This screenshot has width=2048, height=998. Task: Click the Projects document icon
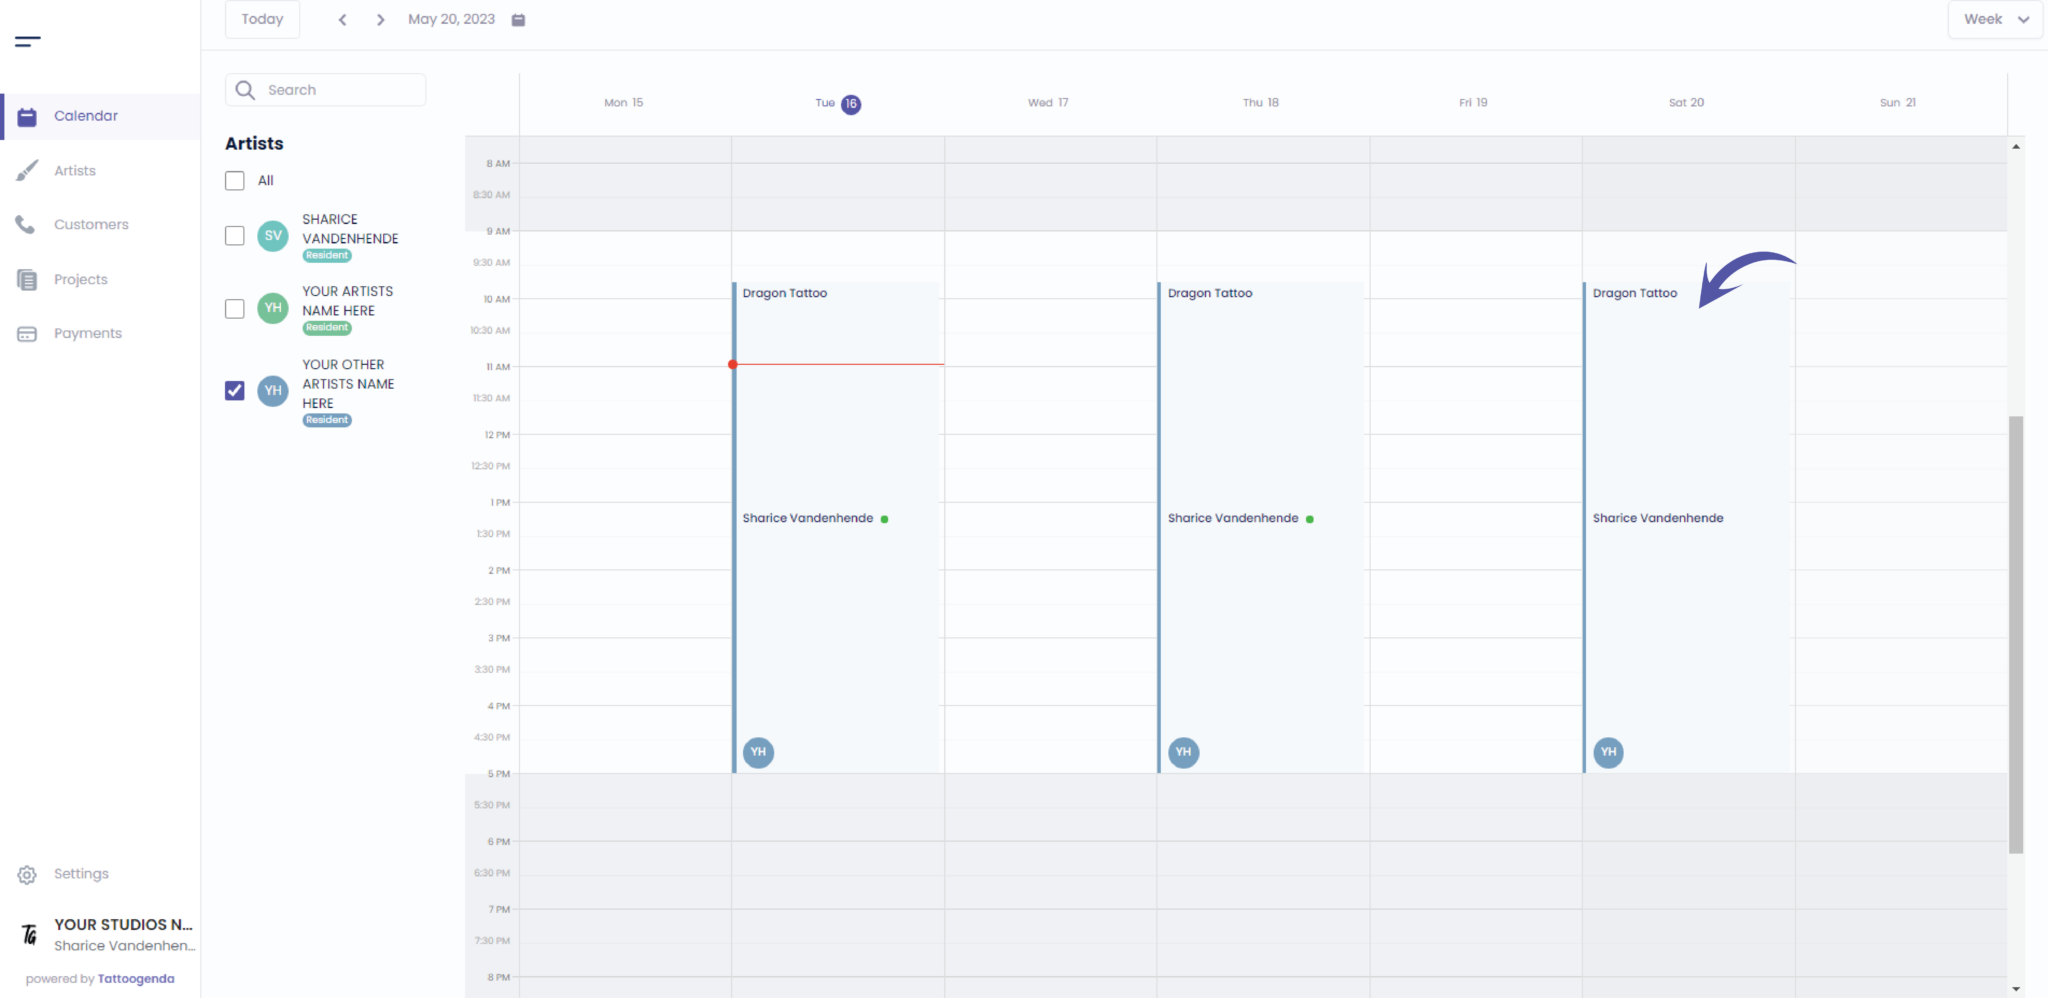[27, 280]
